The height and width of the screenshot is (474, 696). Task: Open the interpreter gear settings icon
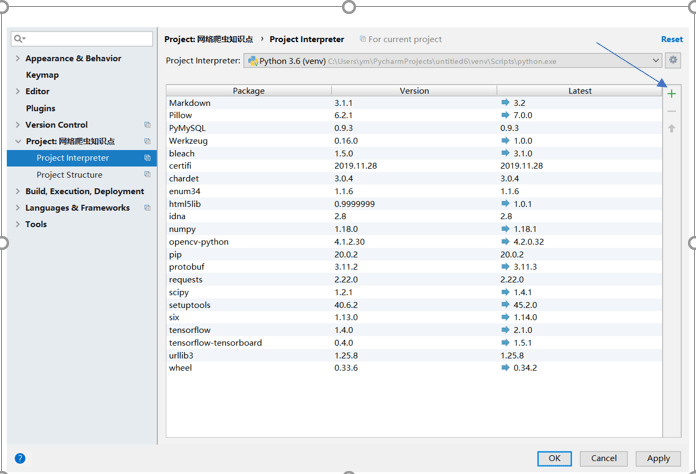coord(673,60)
